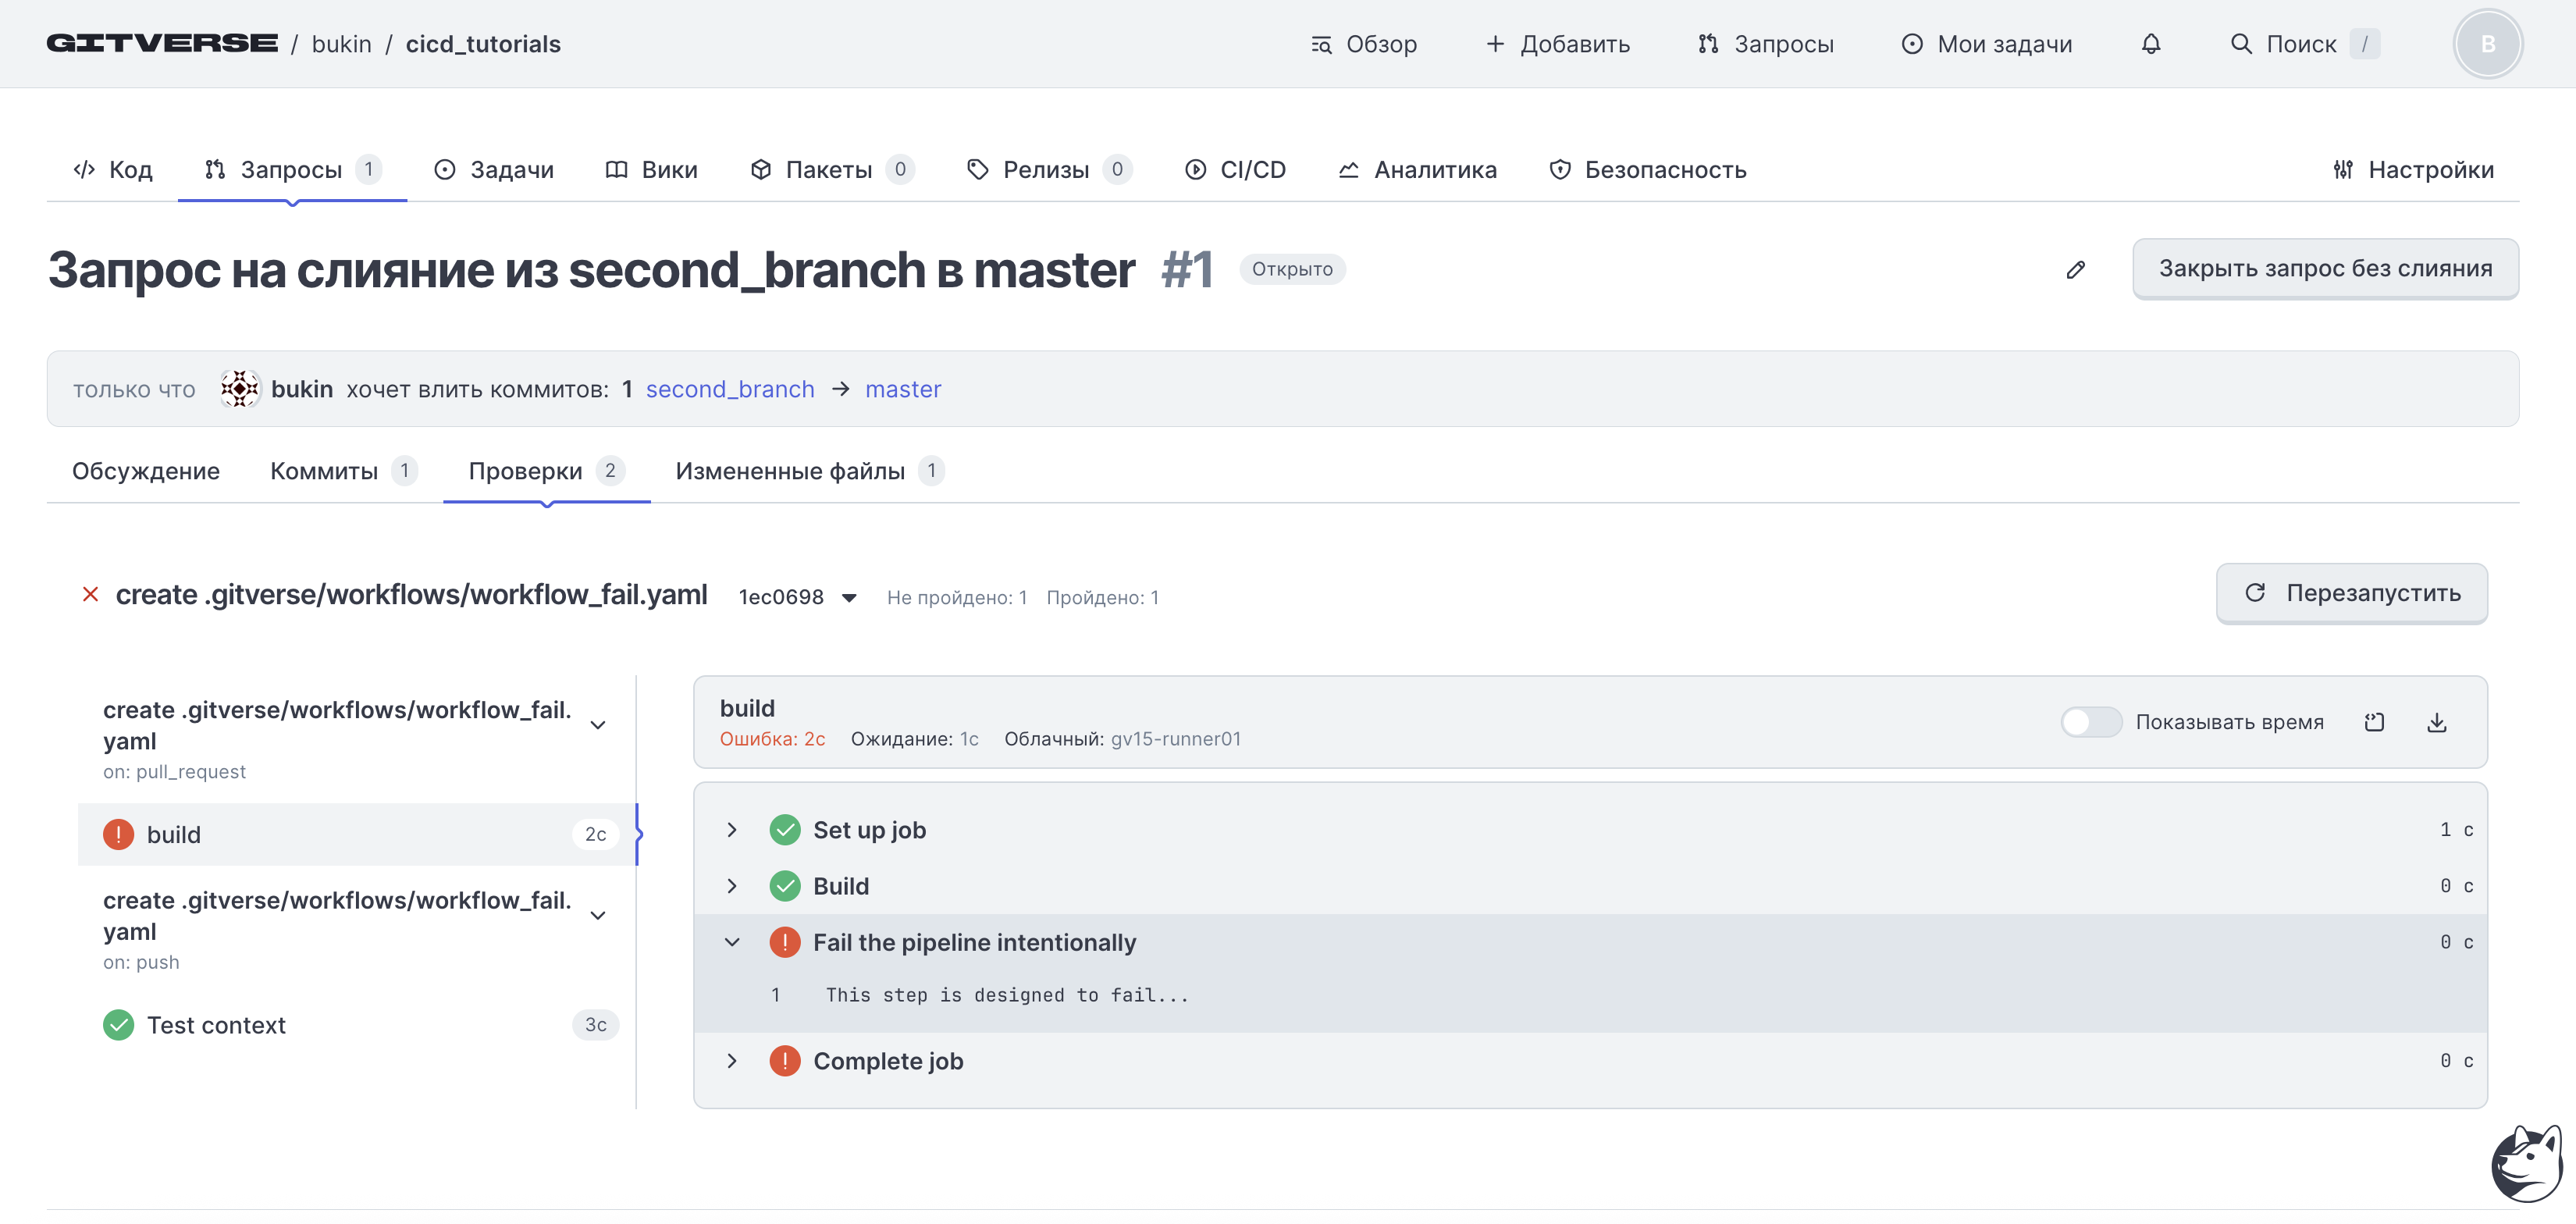Open Обзор in top navigation

1364,44
